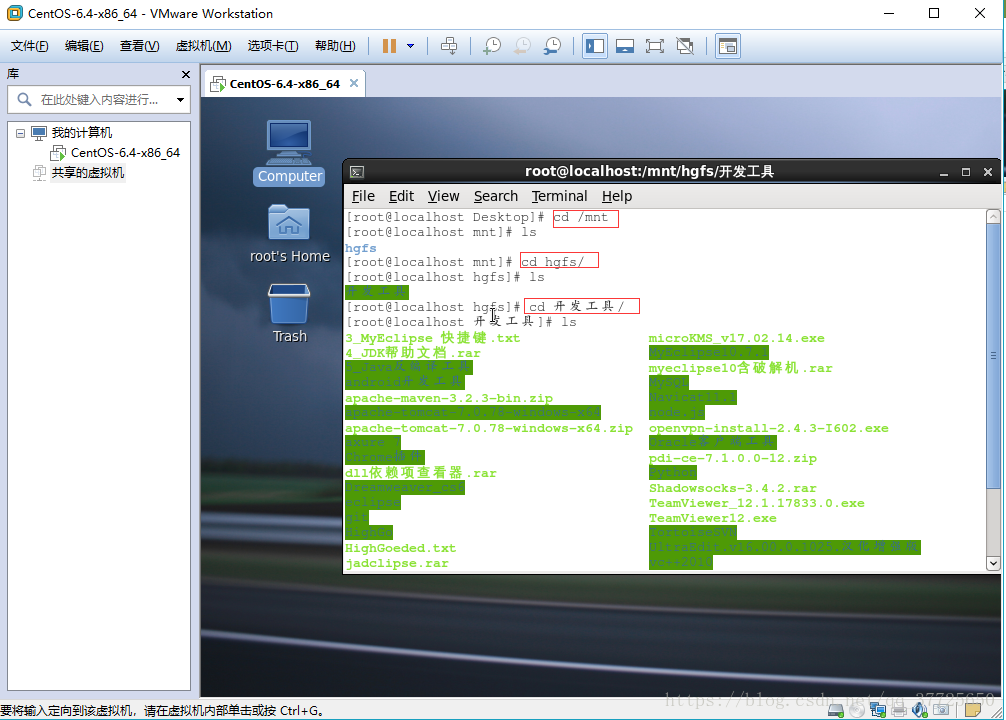
Task: Click the terminal window title bar icon
Action: [357, 172]
